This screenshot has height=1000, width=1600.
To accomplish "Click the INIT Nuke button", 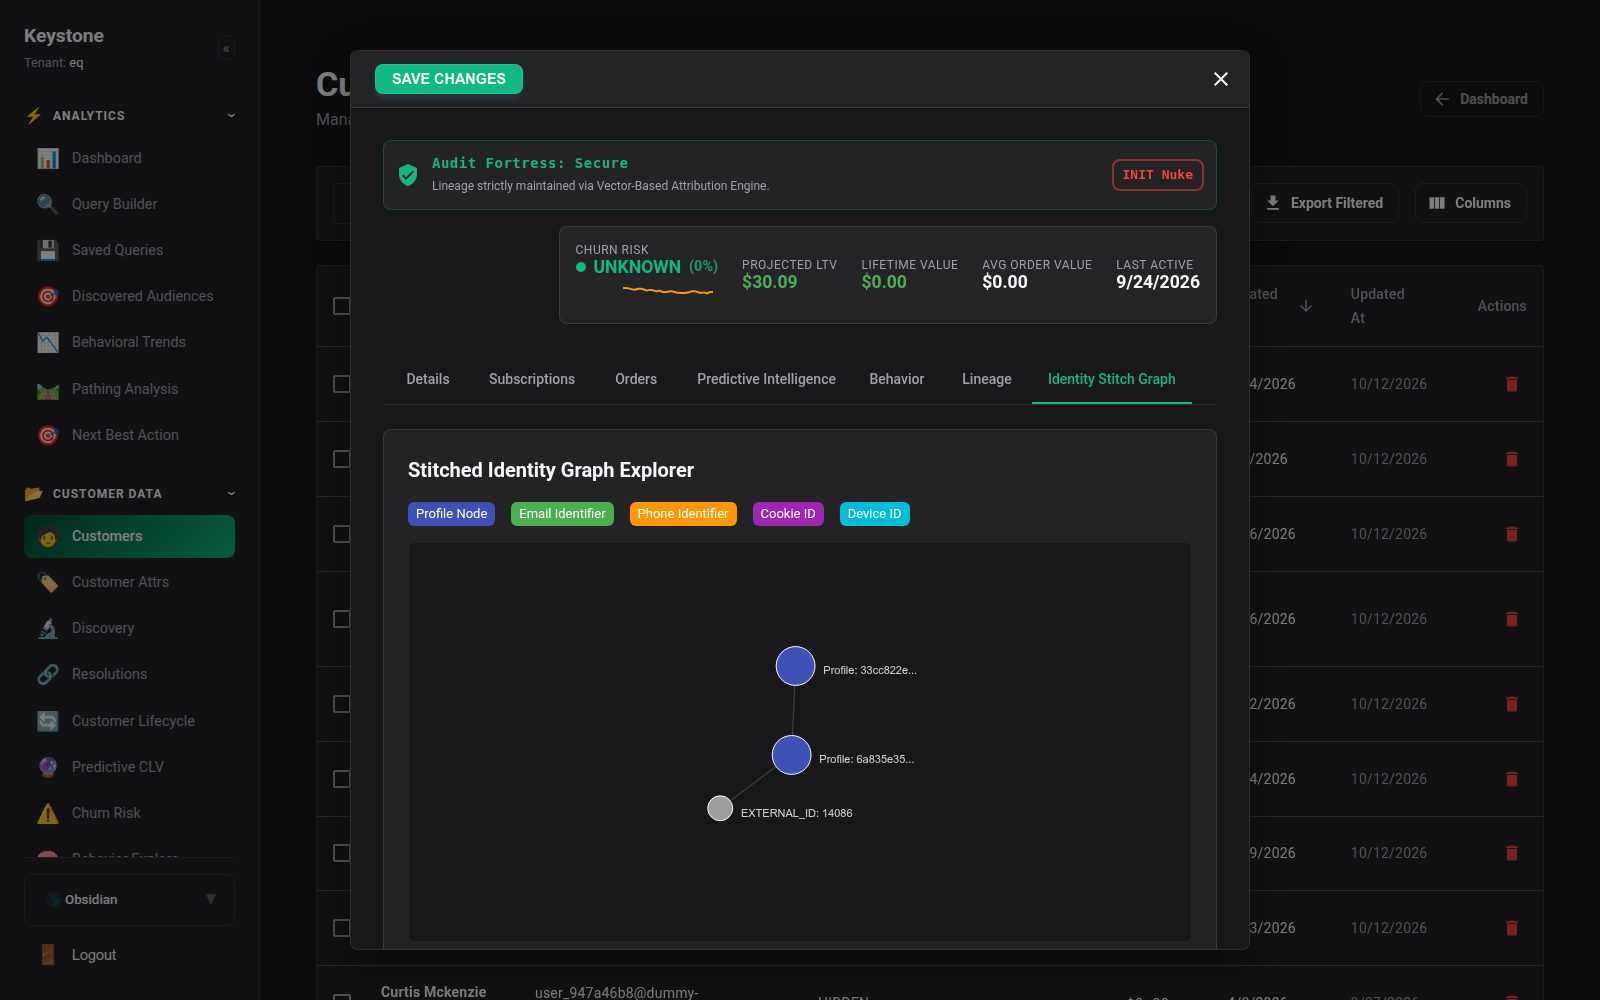I will coord(1158,175).
